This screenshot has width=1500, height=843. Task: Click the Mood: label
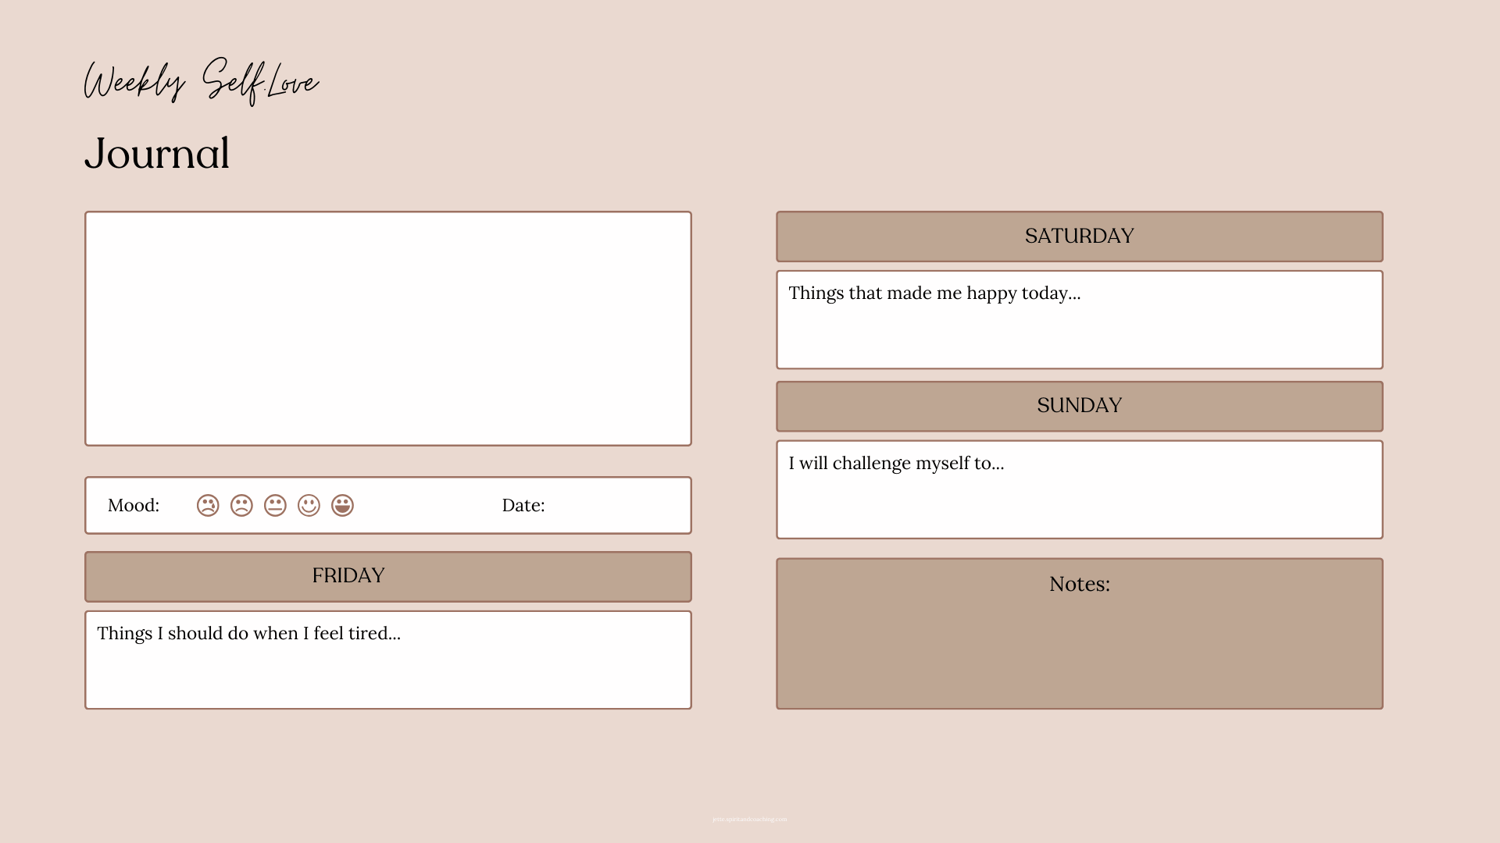133,505
